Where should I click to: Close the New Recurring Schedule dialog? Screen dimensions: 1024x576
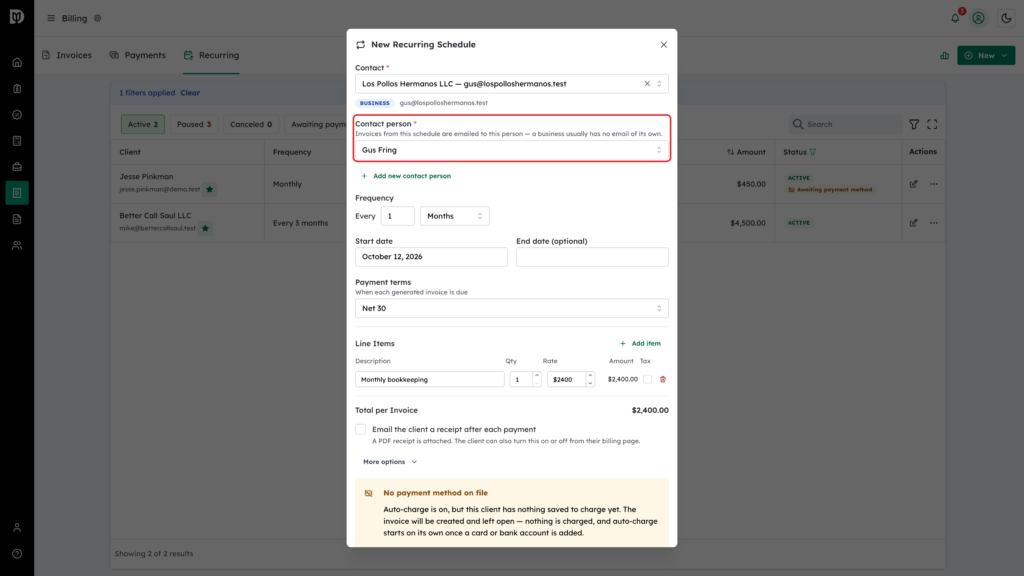coord(664,45)
